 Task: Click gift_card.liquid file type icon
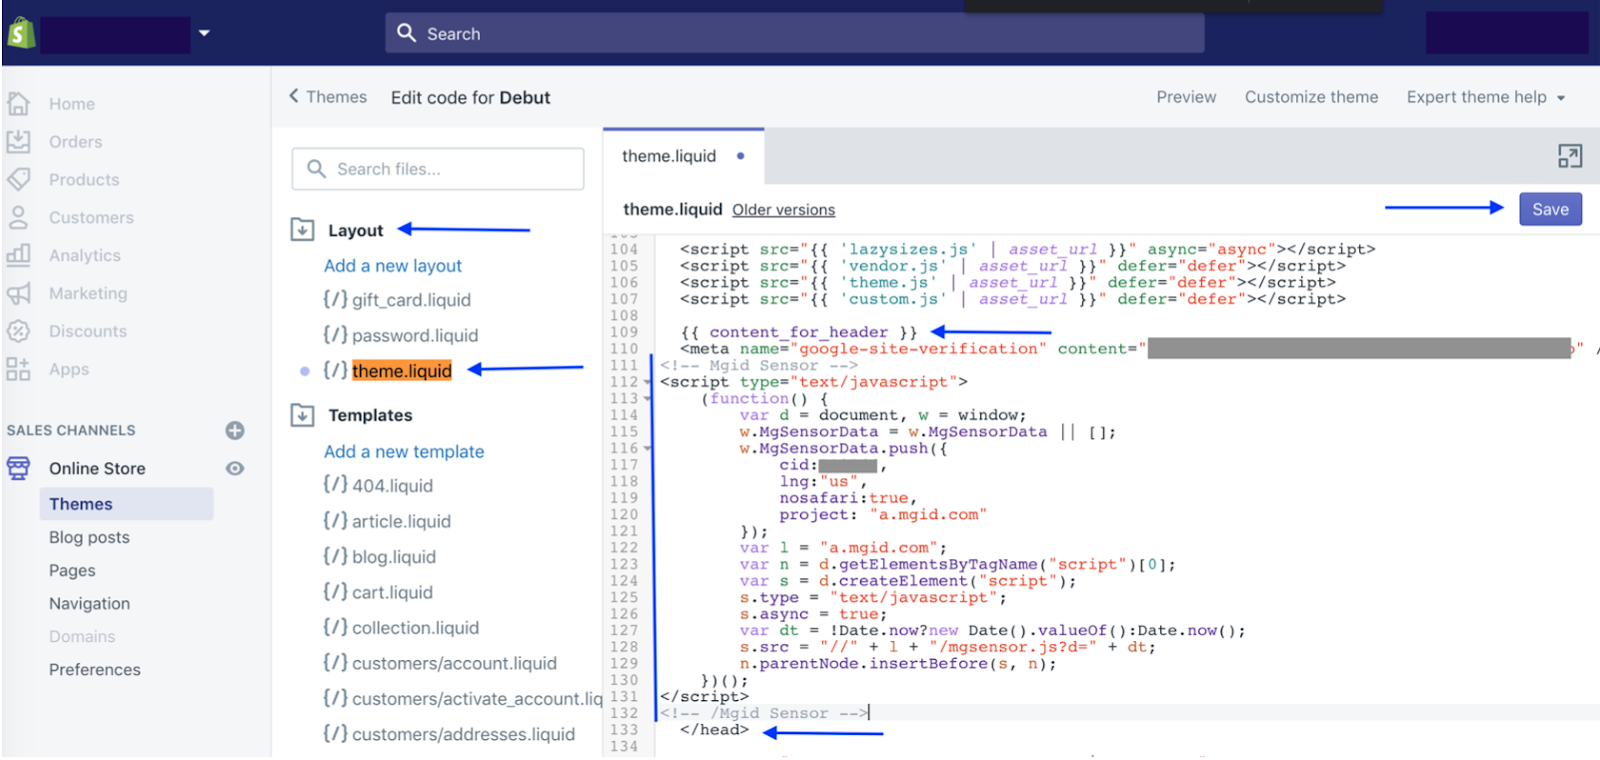point(335,299)
